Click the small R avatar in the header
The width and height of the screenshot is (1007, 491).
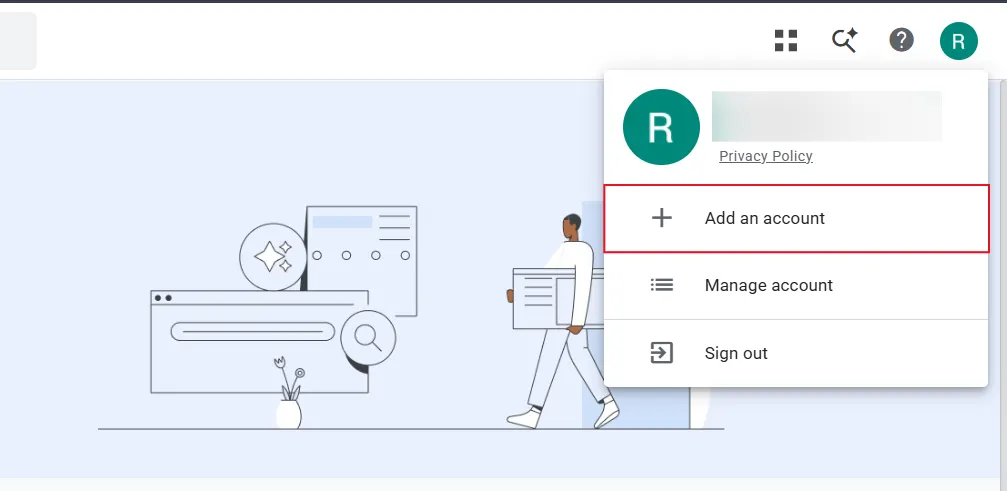[958, 41]
